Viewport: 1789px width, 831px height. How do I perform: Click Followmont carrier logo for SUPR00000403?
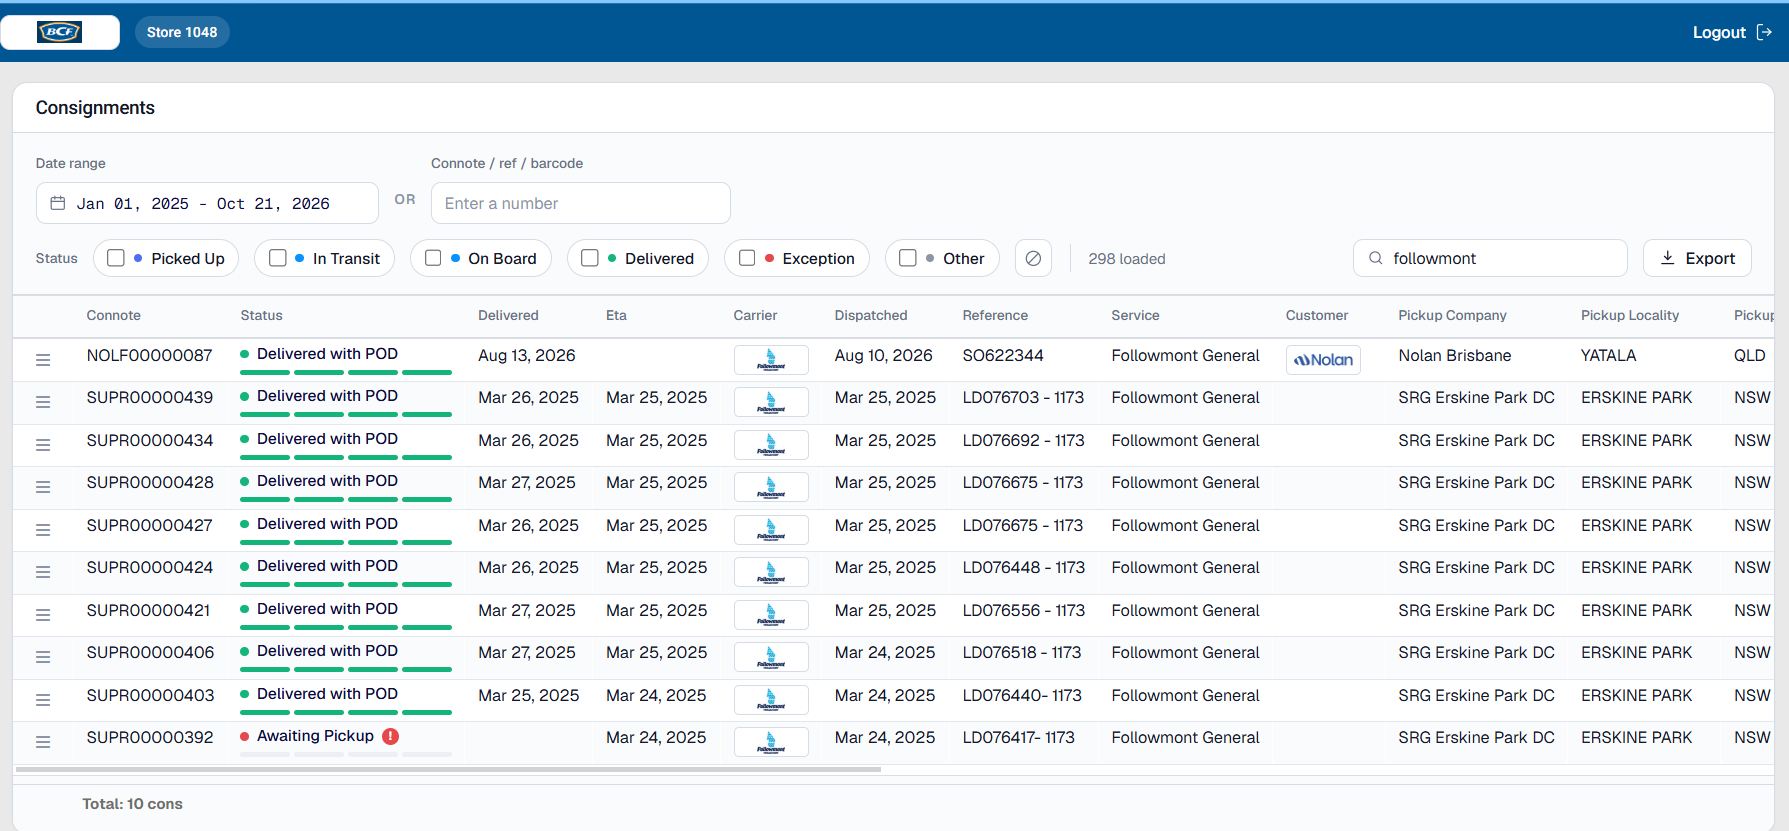click(x=771, y=699)
